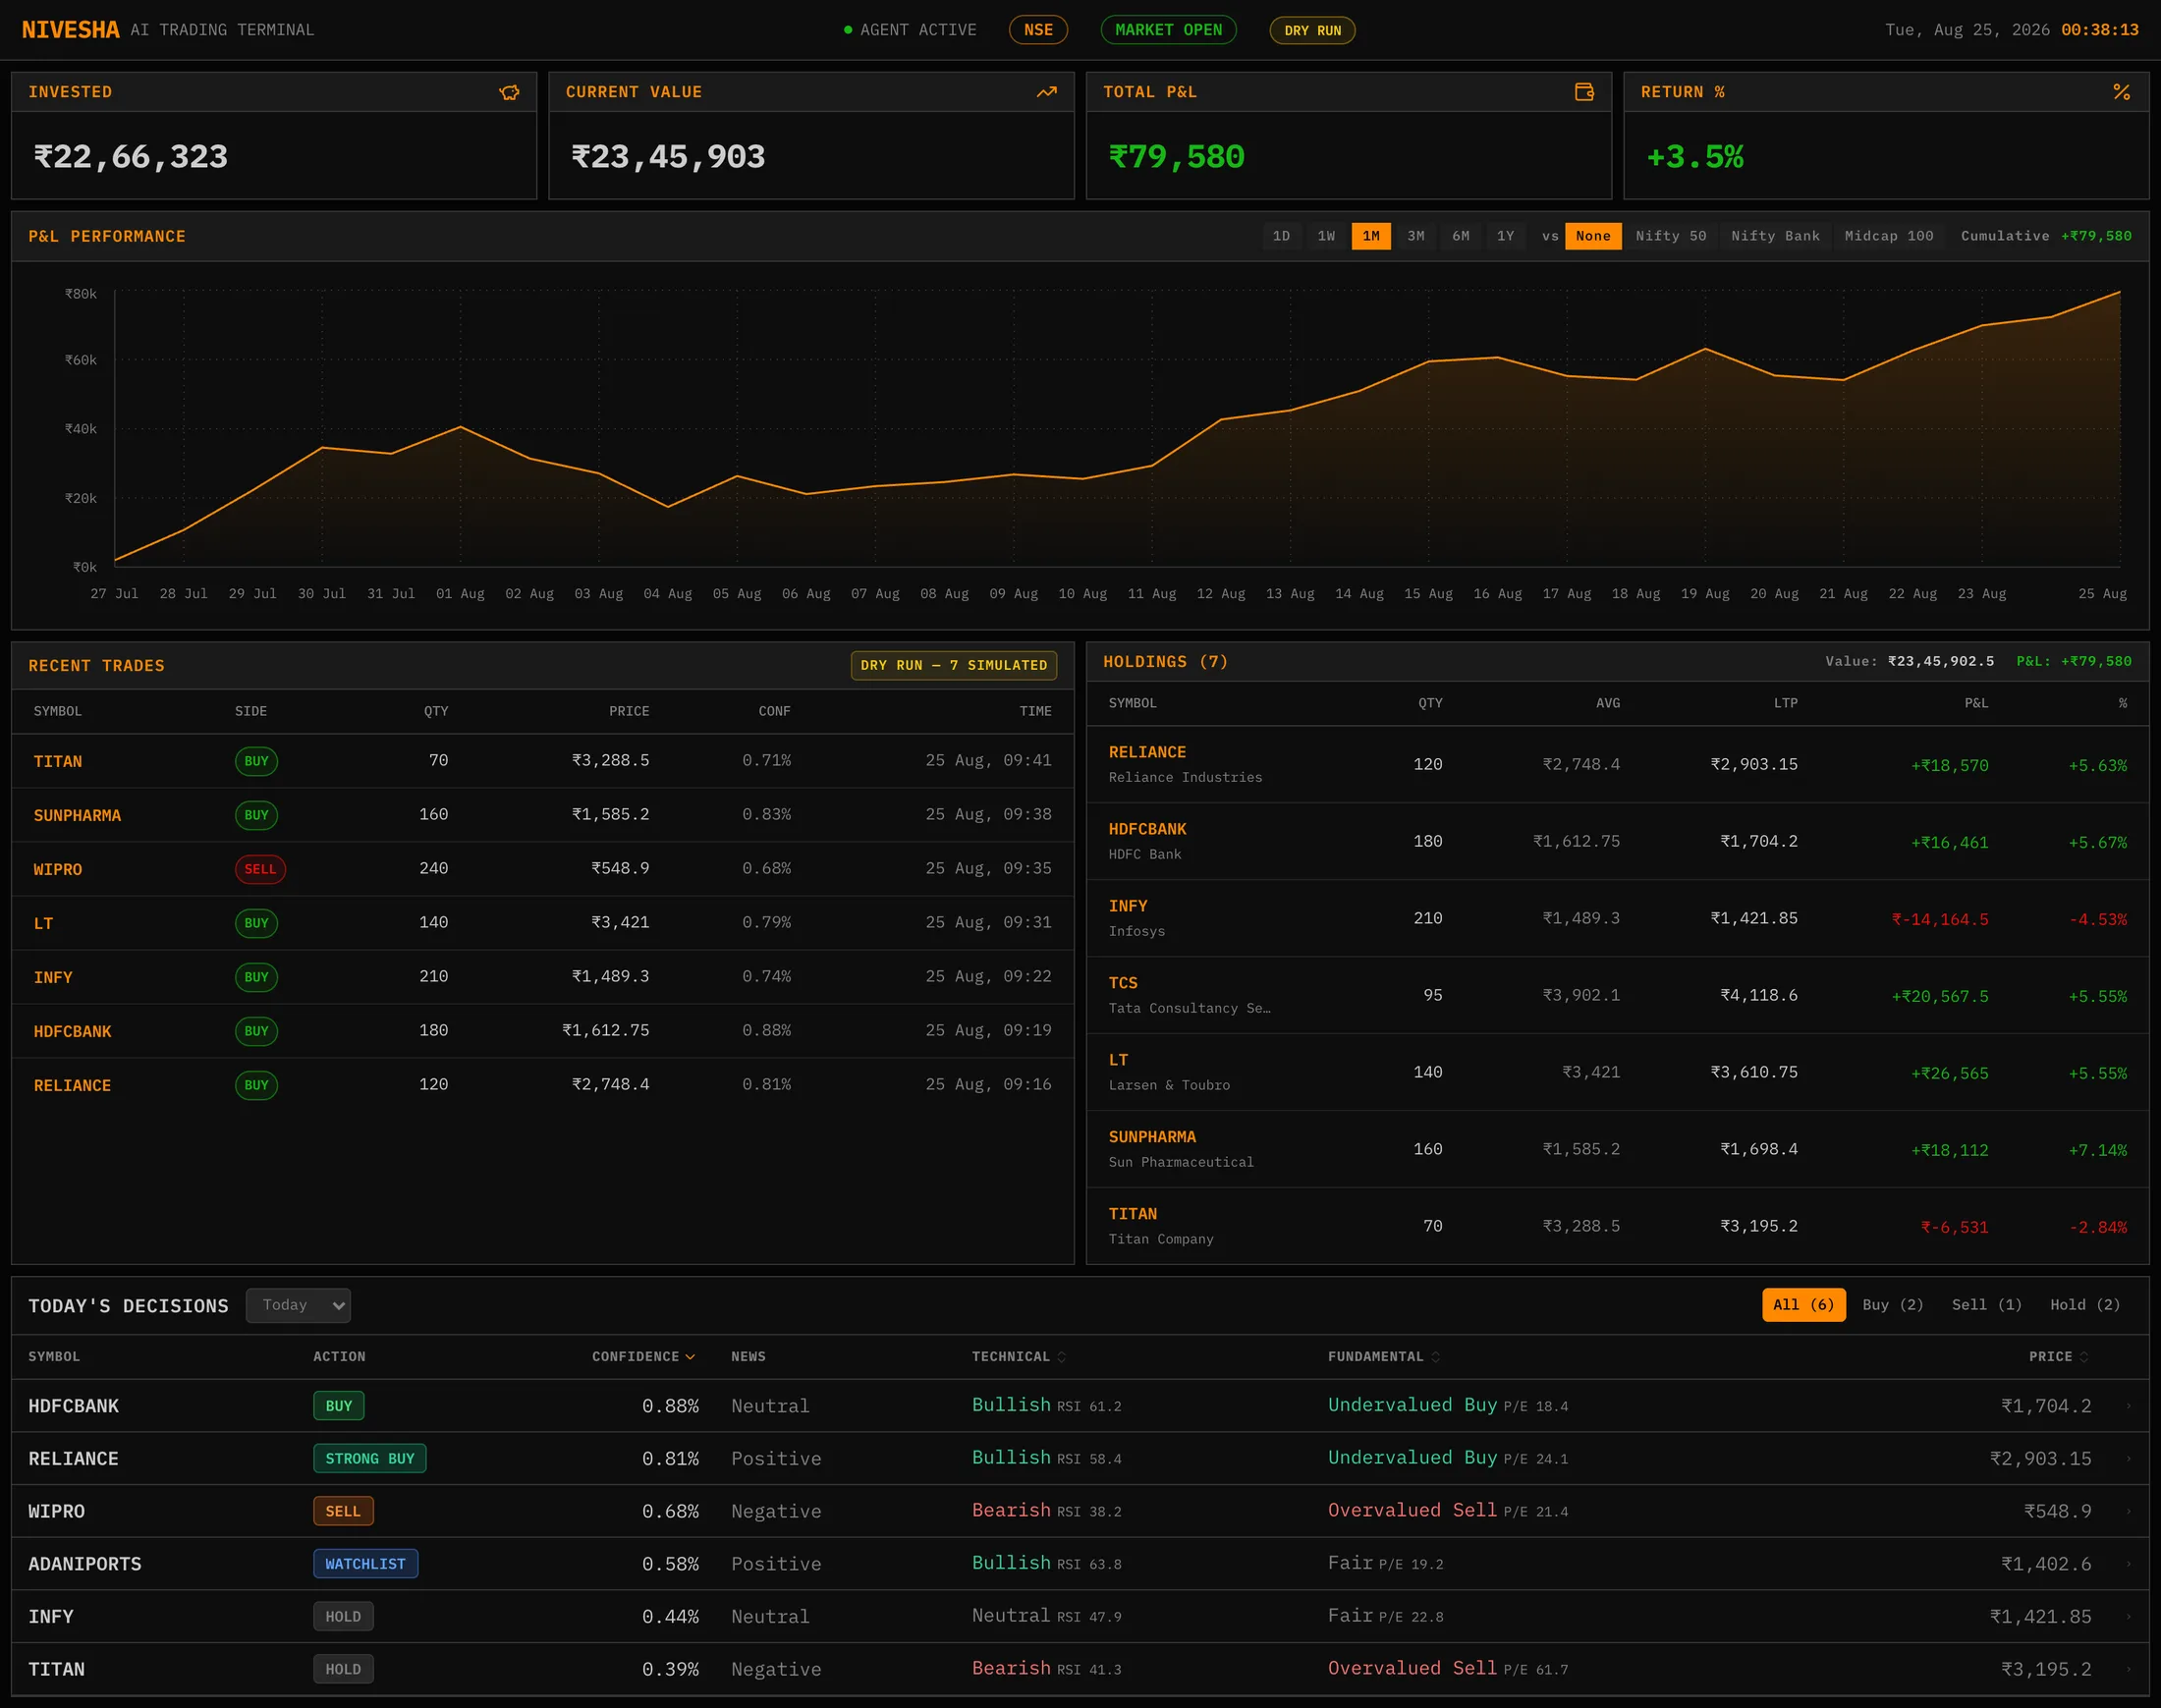Compare performance against Nifty 50
2161x1708 pixels.
pyautogui.click(x=1671, y=236)
